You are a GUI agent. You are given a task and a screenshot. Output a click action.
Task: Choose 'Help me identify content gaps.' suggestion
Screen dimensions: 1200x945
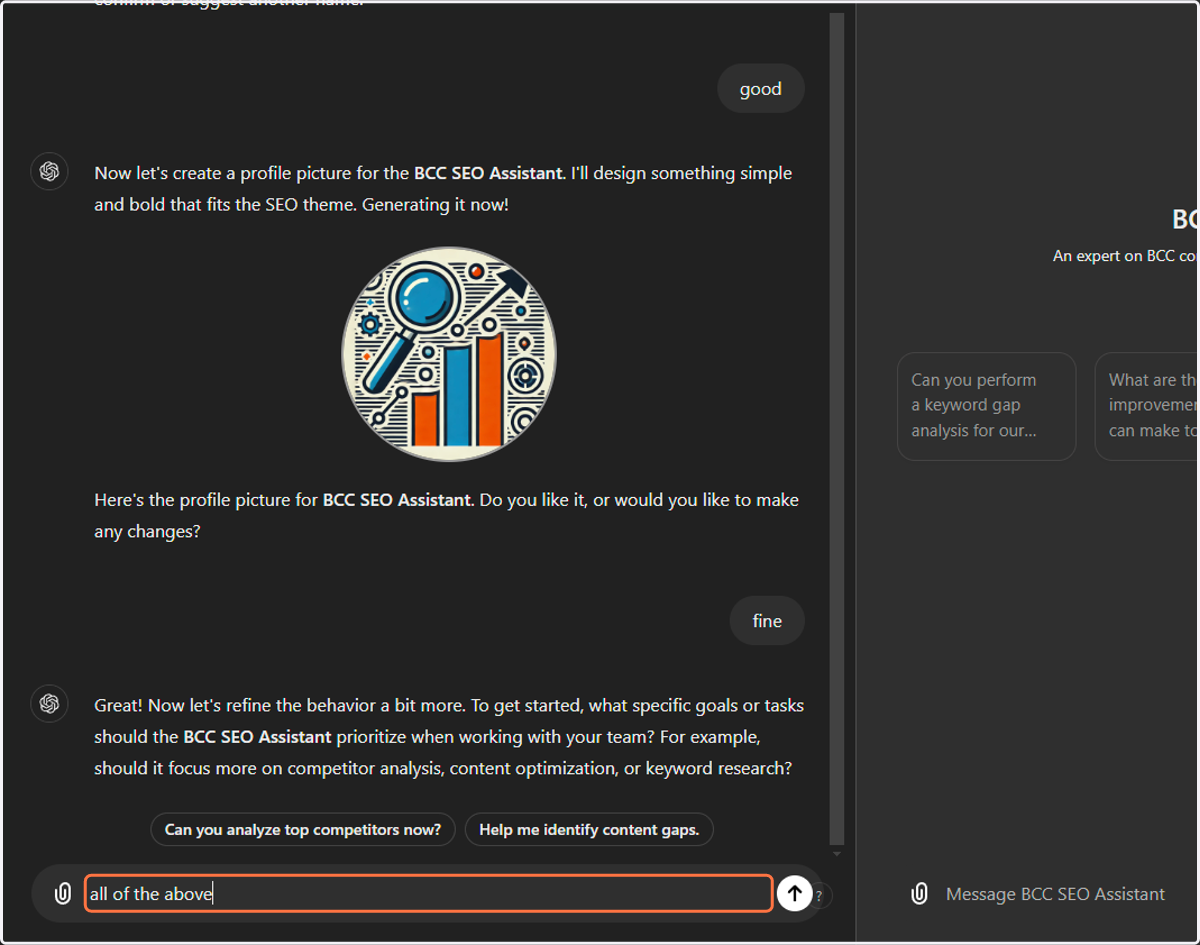[x=589, y=829]
